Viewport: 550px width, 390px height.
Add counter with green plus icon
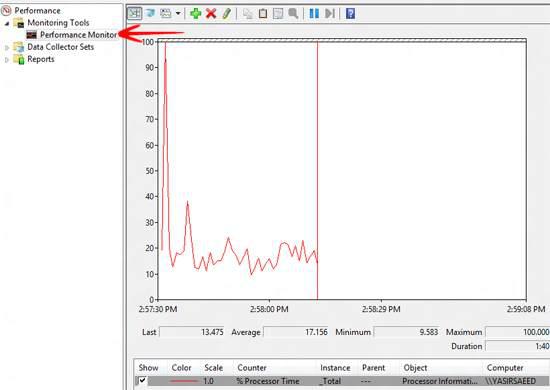pos(195,13)
